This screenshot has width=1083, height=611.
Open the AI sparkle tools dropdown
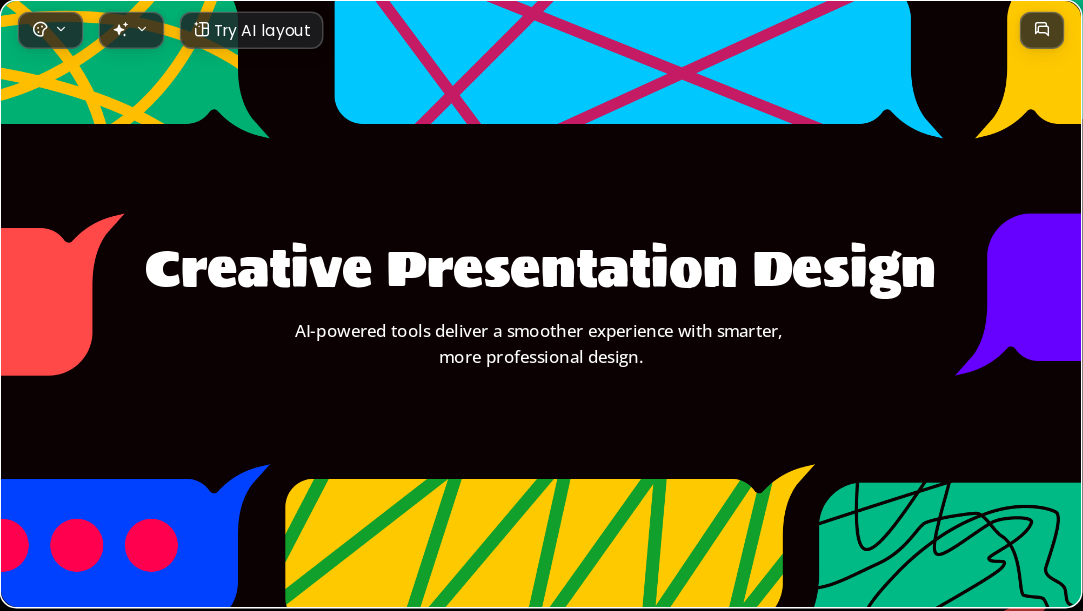pyautogui.click(x=131, y=30)
